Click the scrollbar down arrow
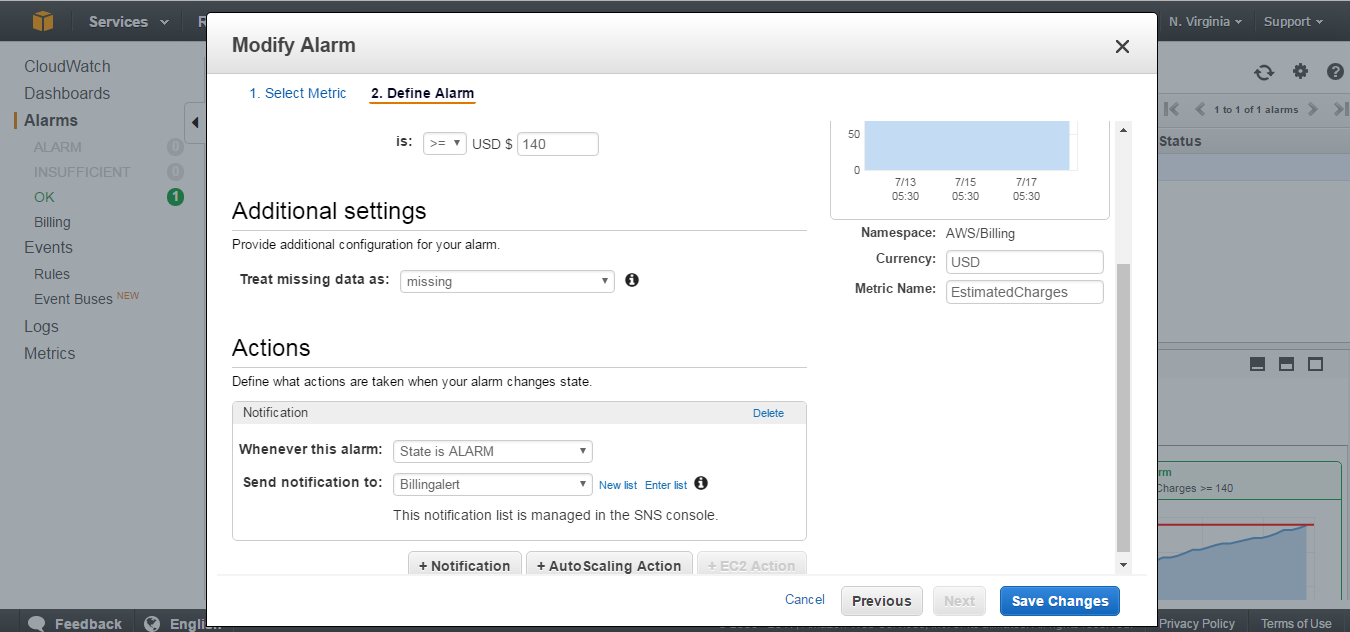This screenshot has width=1350, height=632. (1123, 565)
